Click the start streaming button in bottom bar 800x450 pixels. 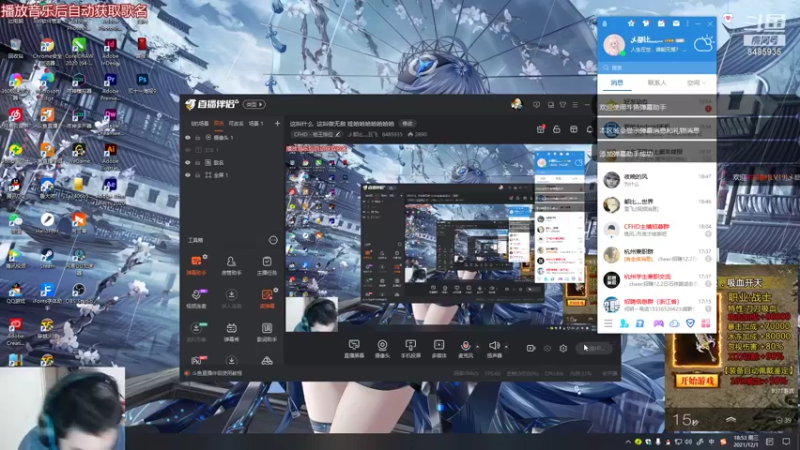tap(594, 348)
